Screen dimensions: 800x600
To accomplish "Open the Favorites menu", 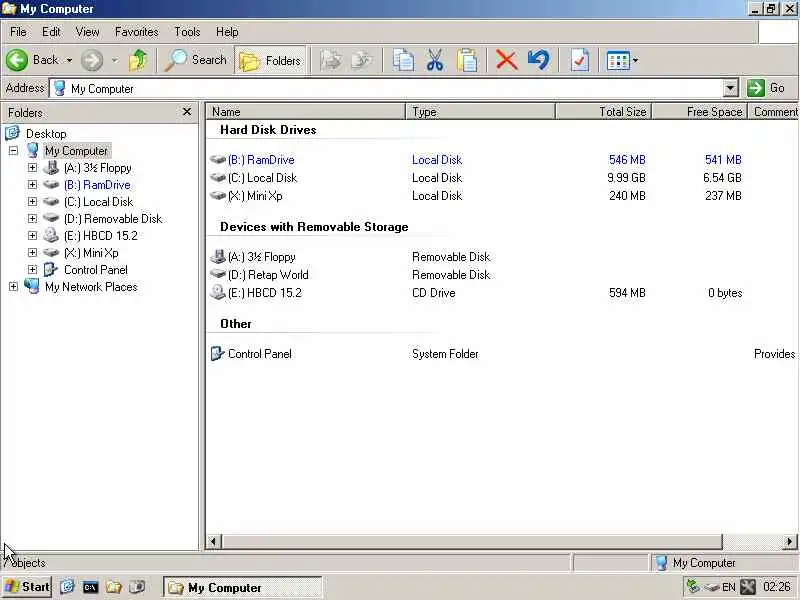I will coord(136,32).
